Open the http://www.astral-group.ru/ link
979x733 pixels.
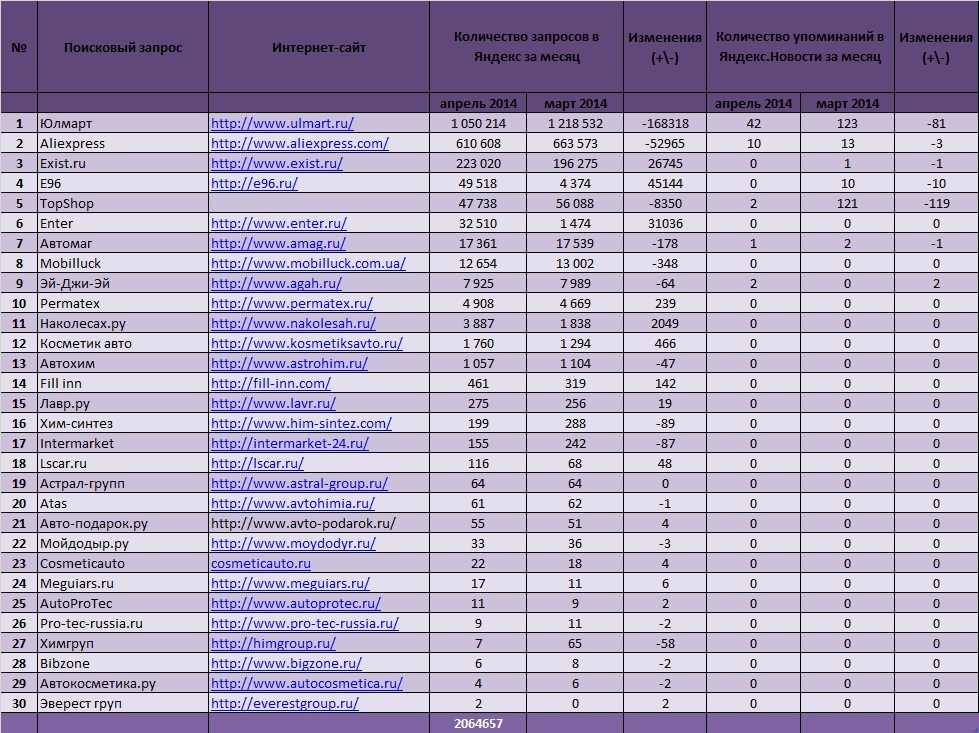[299, 483]
